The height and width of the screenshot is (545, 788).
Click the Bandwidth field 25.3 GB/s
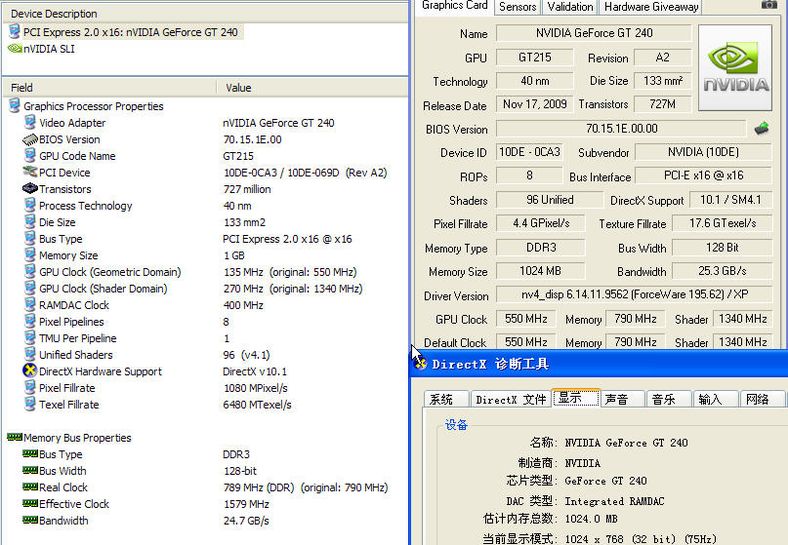tap(722, 271)
